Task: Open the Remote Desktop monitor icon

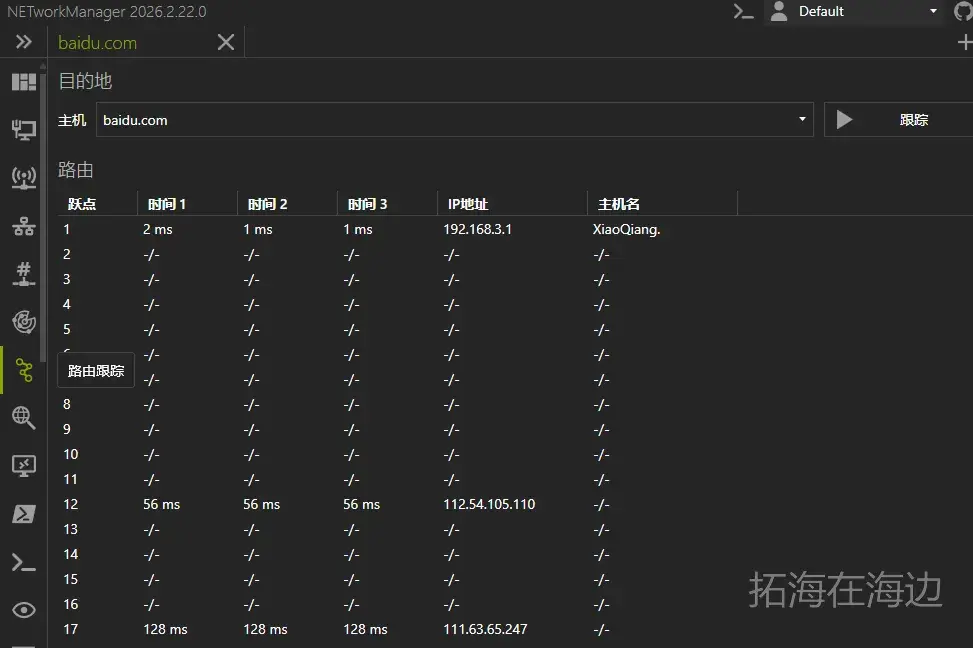Action: click(24, 466)
